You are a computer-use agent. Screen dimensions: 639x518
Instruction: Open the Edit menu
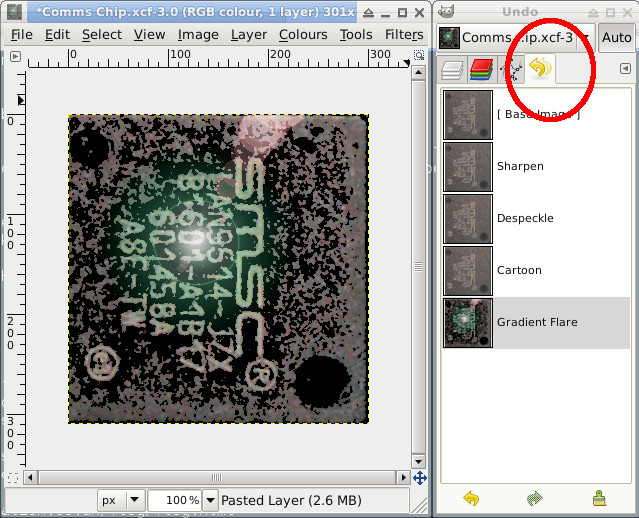click(x=57, y=35)
